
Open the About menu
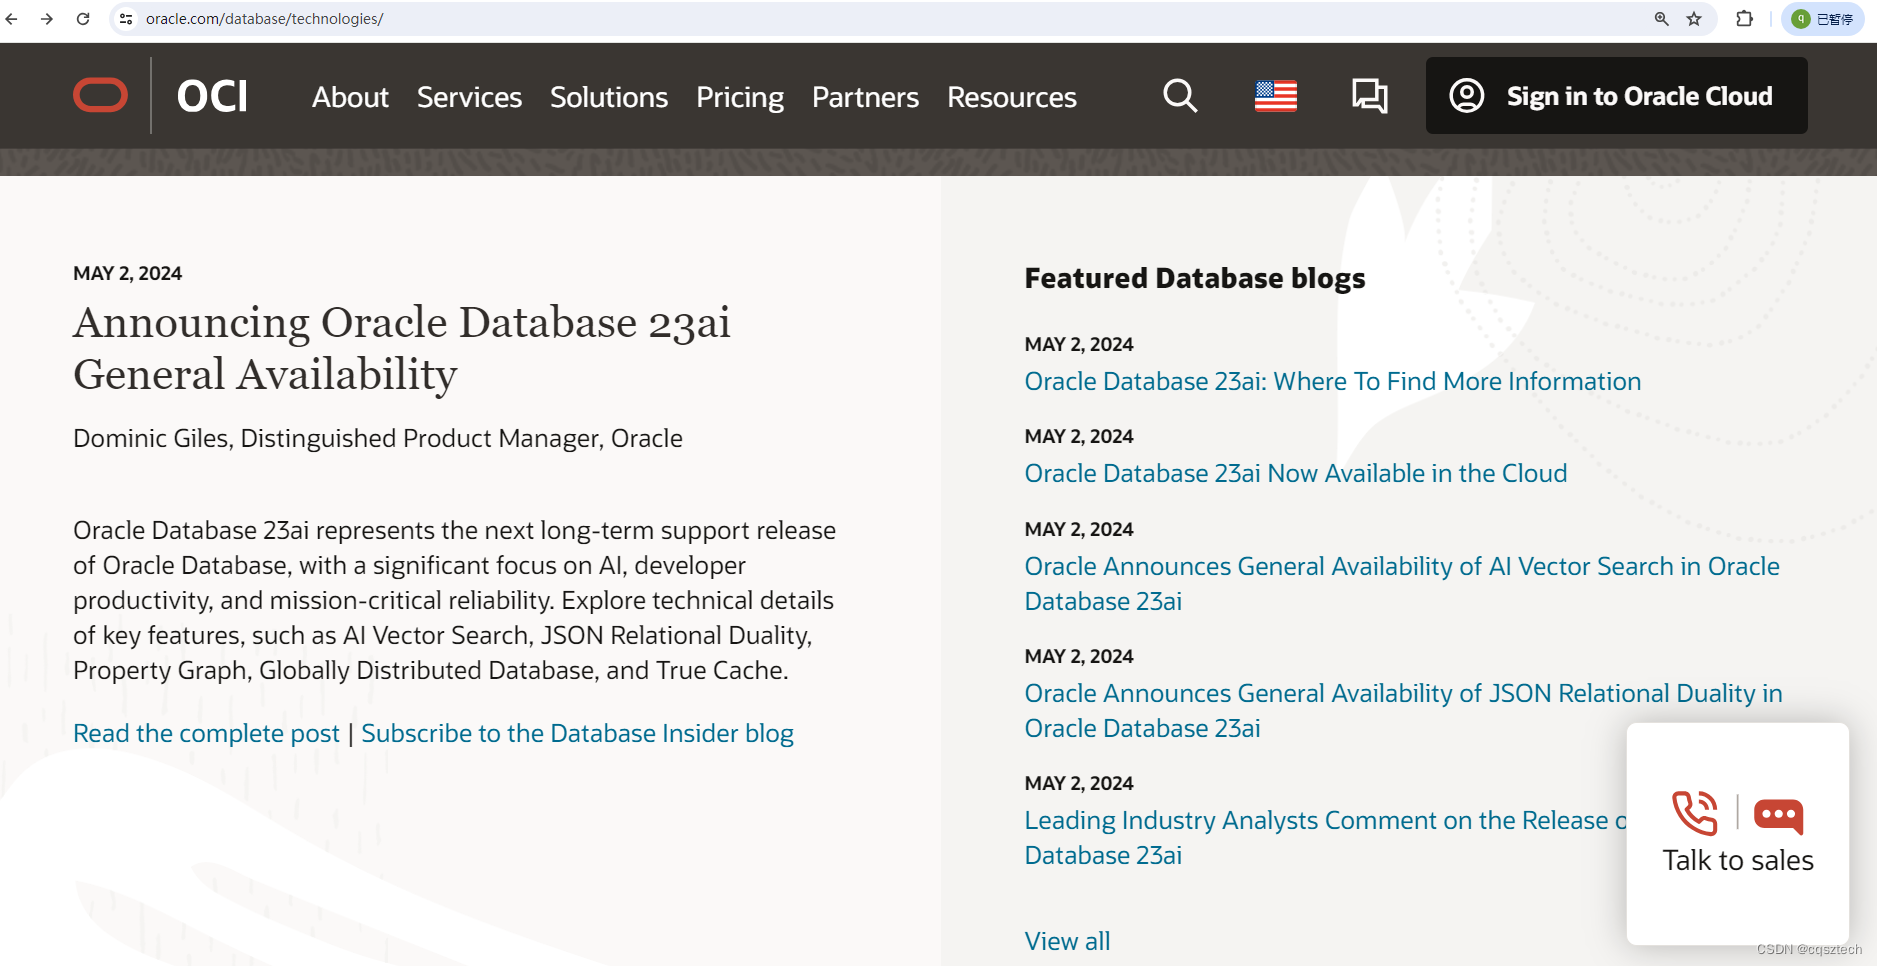tap(350, 97)
